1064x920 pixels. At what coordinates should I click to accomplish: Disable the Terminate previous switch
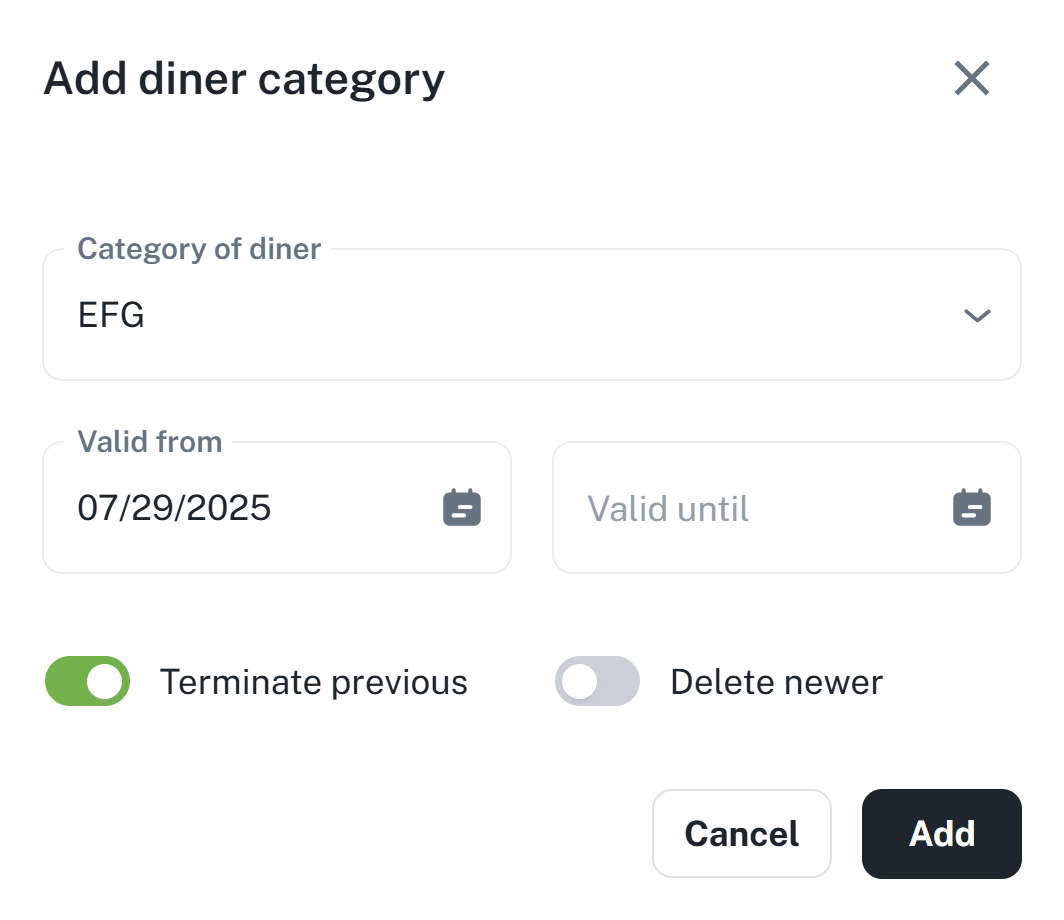pos(88,681)
